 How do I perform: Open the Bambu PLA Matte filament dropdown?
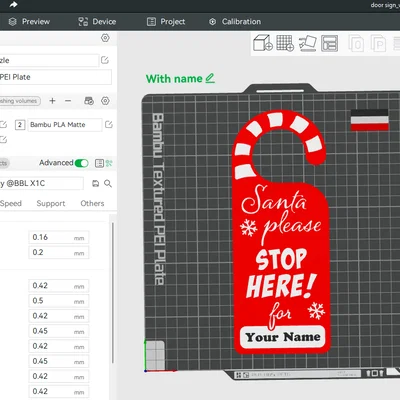(x=65, y=125)
